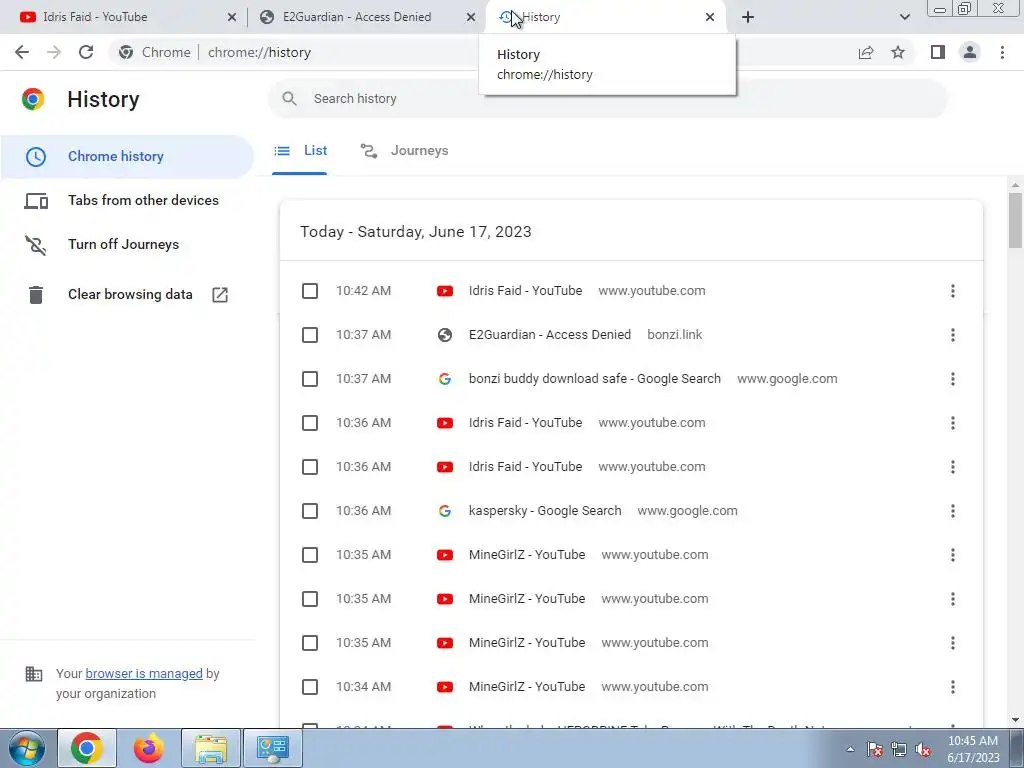Open a new tab with plus button

click(748, 17)
